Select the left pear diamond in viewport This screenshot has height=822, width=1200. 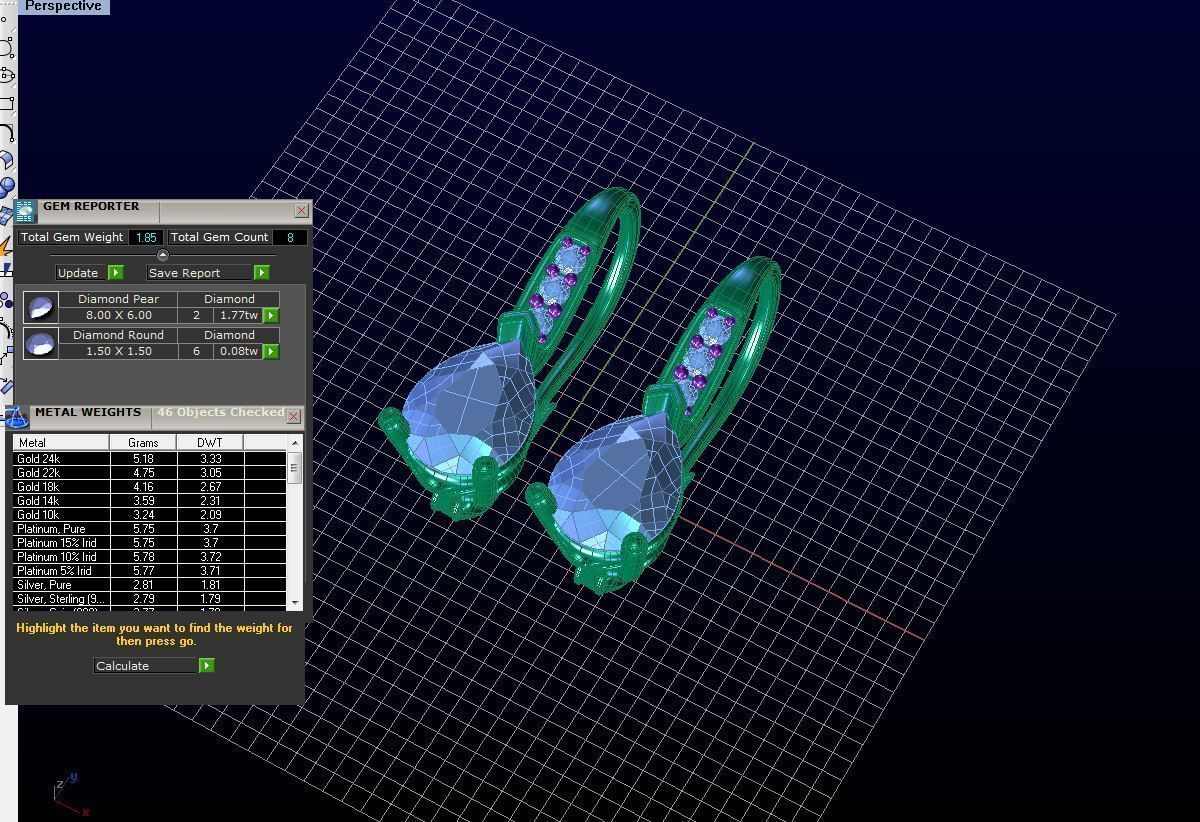(470, 405)
